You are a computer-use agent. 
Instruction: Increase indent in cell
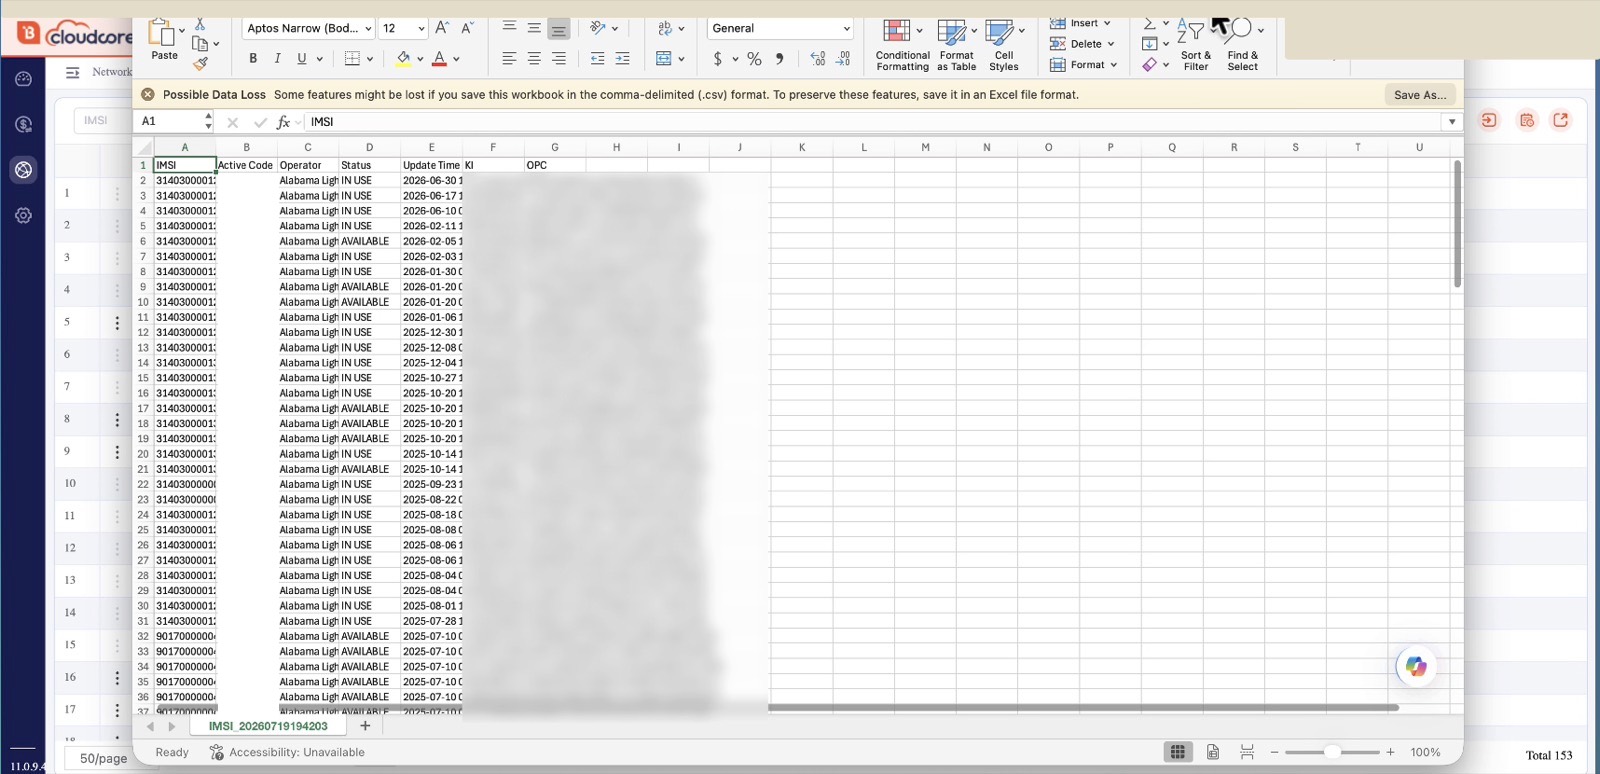click(622, 59)
